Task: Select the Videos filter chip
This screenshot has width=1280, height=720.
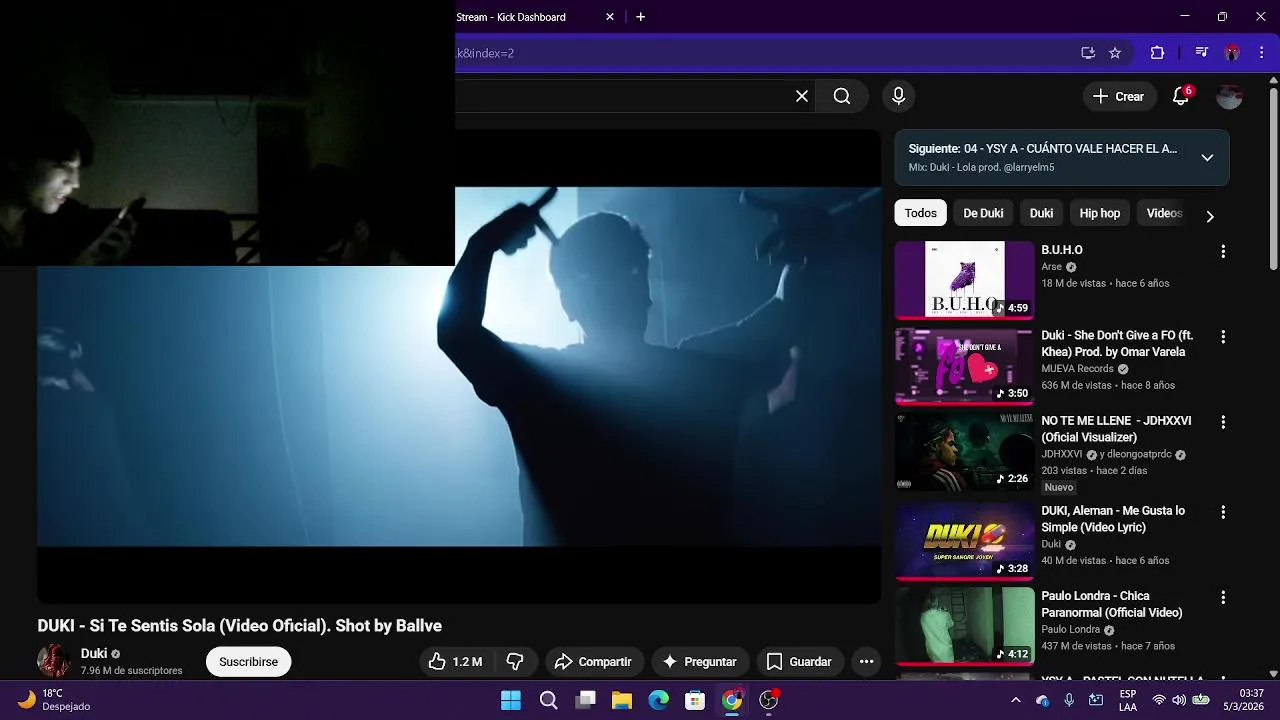Action: click(1164, 213)
